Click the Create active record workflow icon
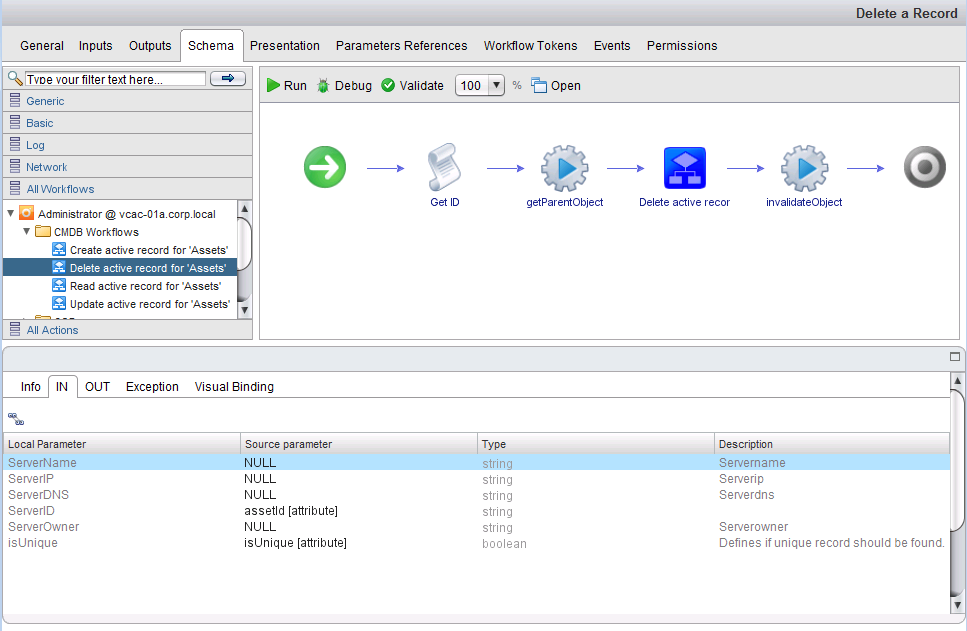 tap(59, 249)
